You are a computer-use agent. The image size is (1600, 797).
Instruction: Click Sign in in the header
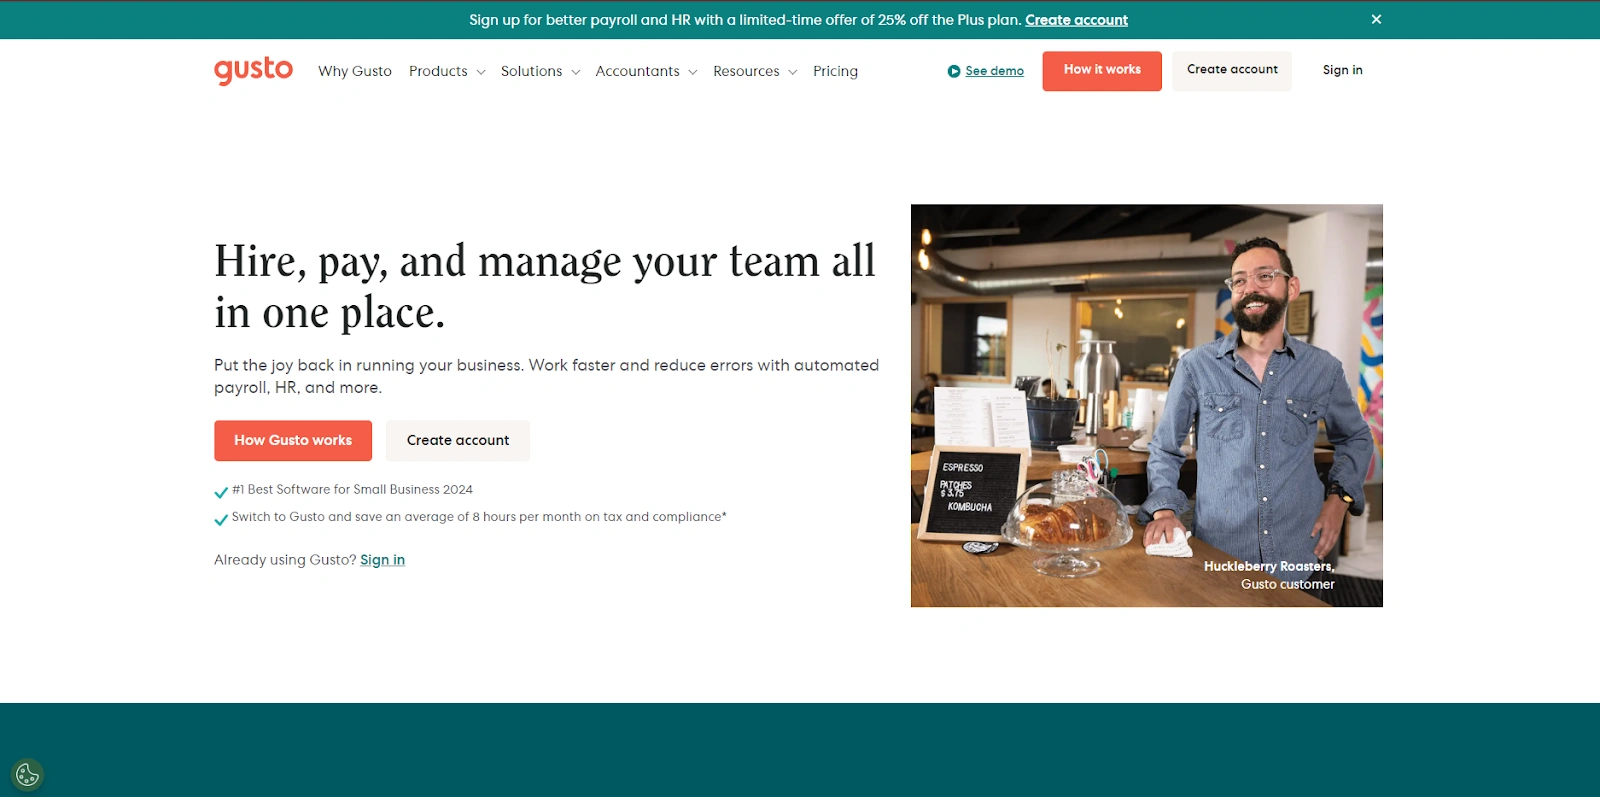[x=1342, y=70]
